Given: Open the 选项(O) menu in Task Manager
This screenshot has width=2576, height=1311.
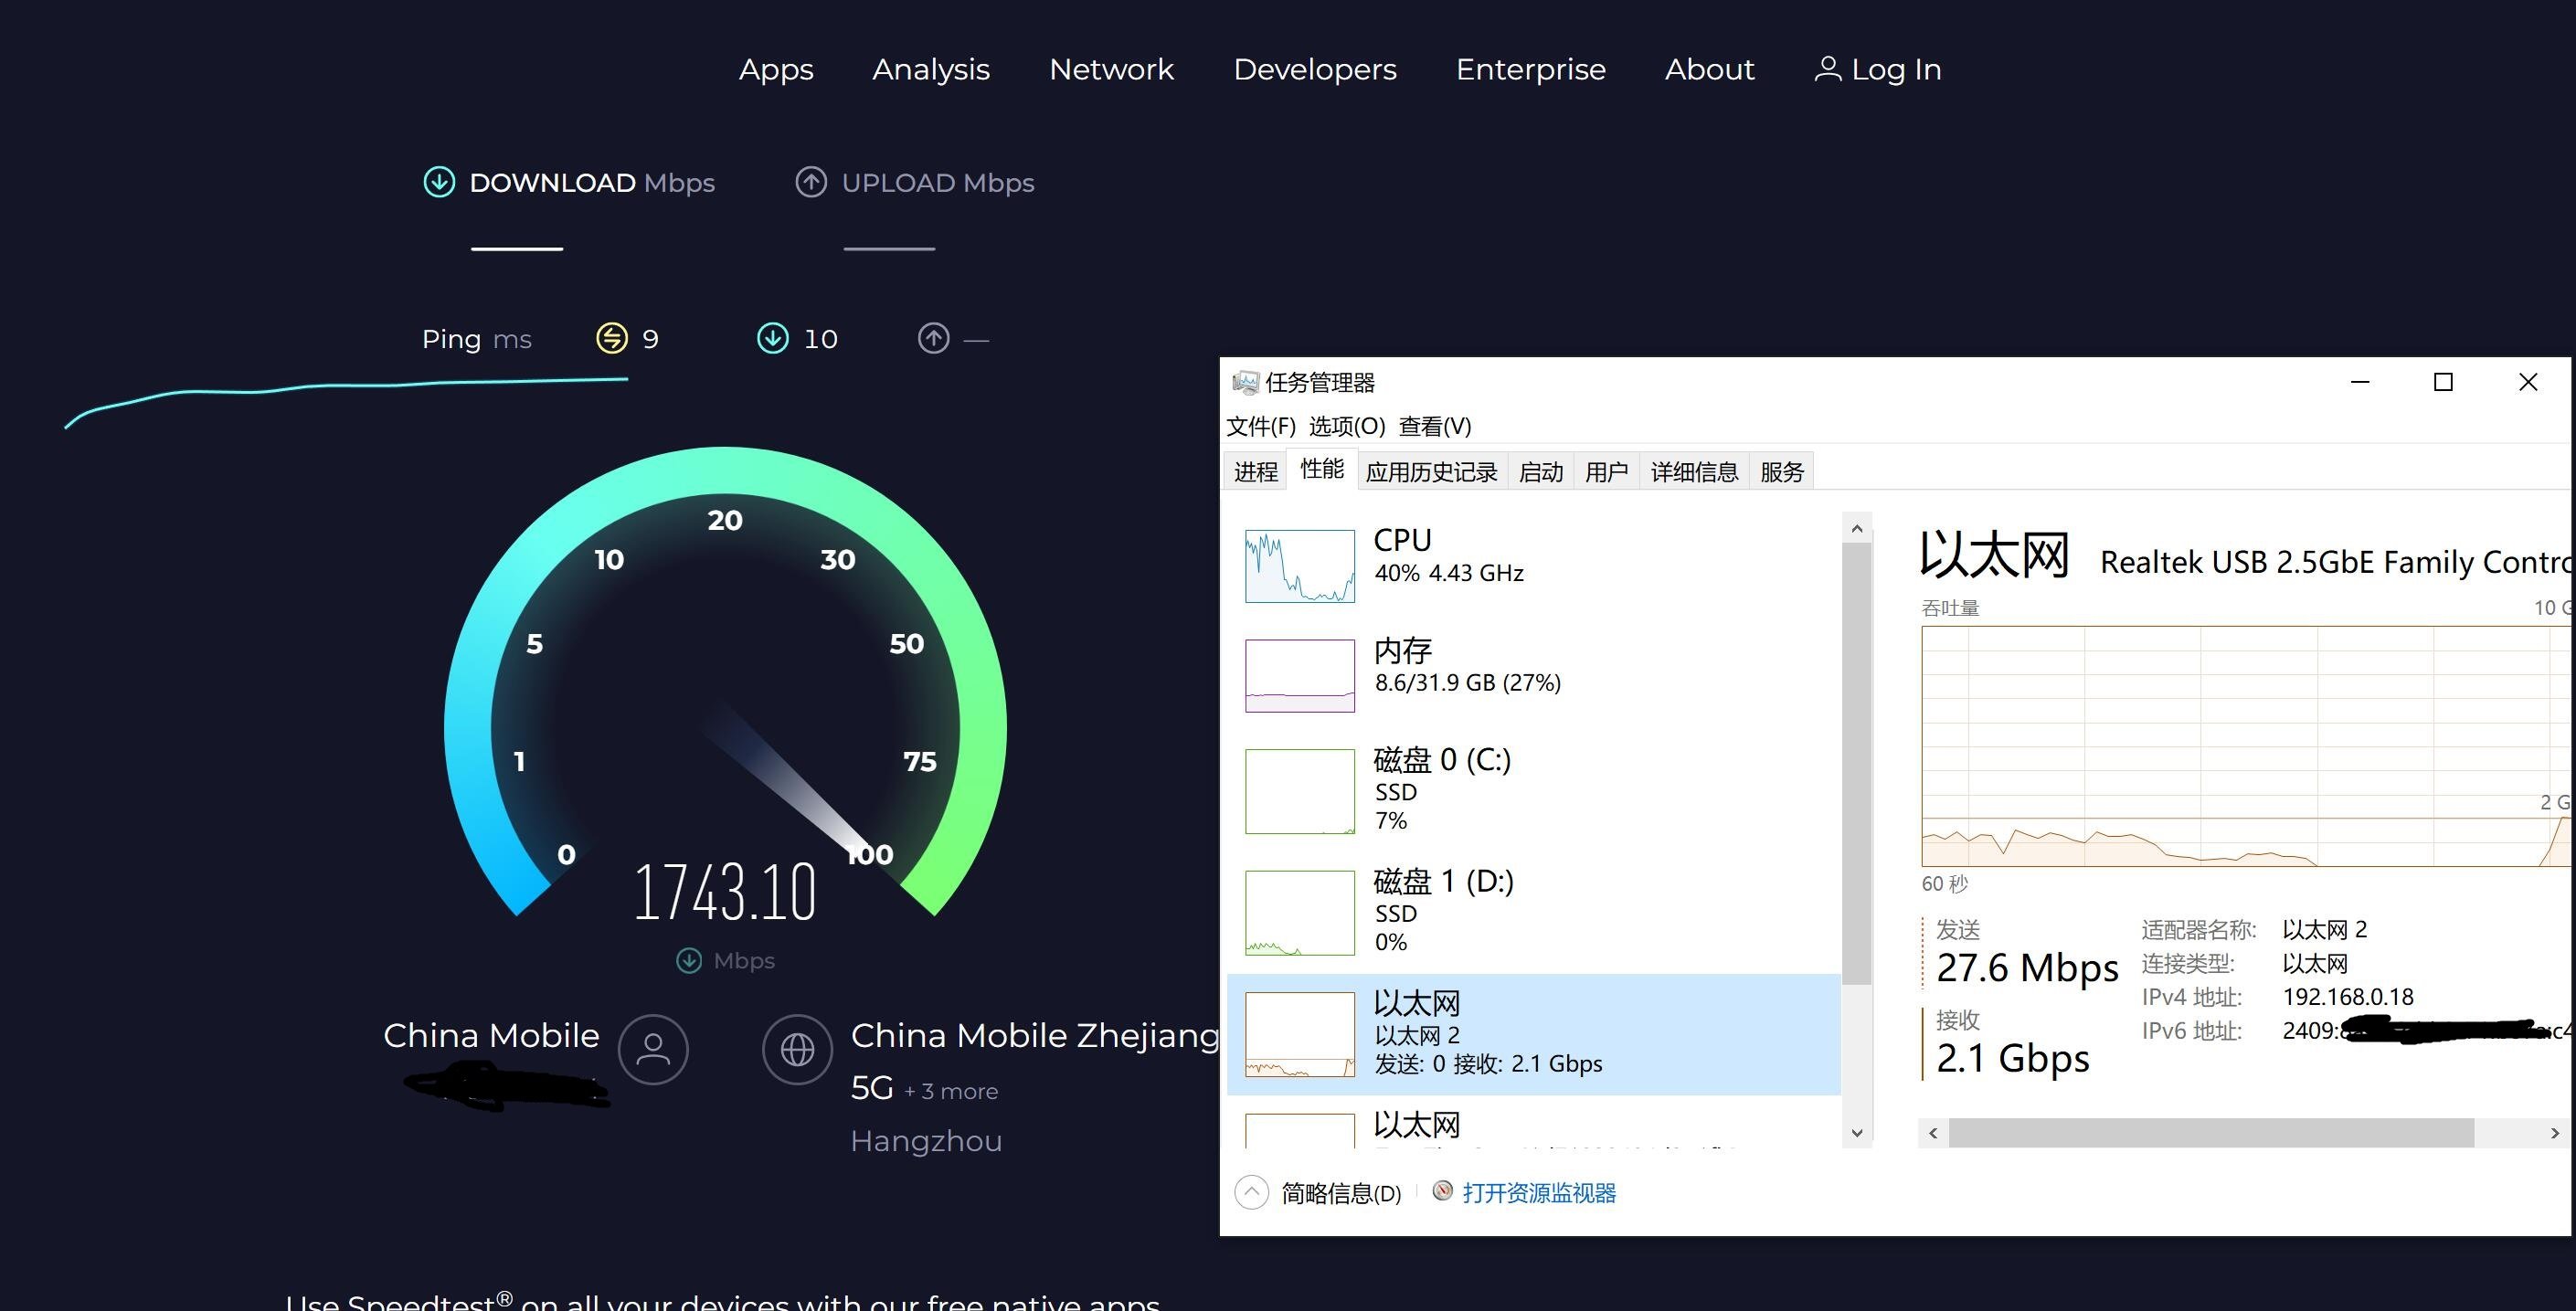Looking at the screenshot, I should [x=1347, y=426].
